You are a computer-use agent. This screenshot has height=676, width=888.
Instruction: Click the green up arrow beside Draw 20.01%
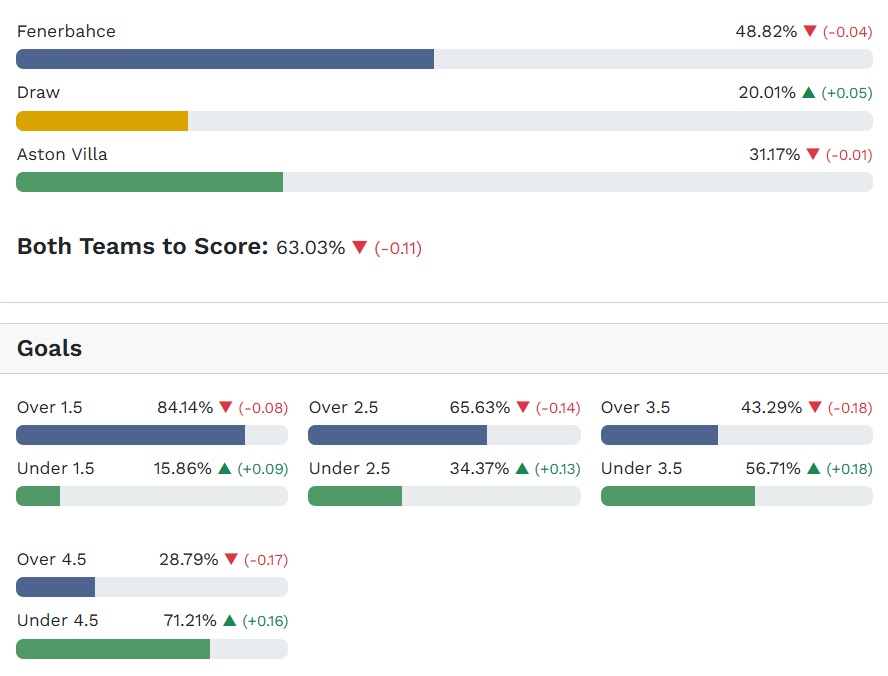tap(808, 93)
